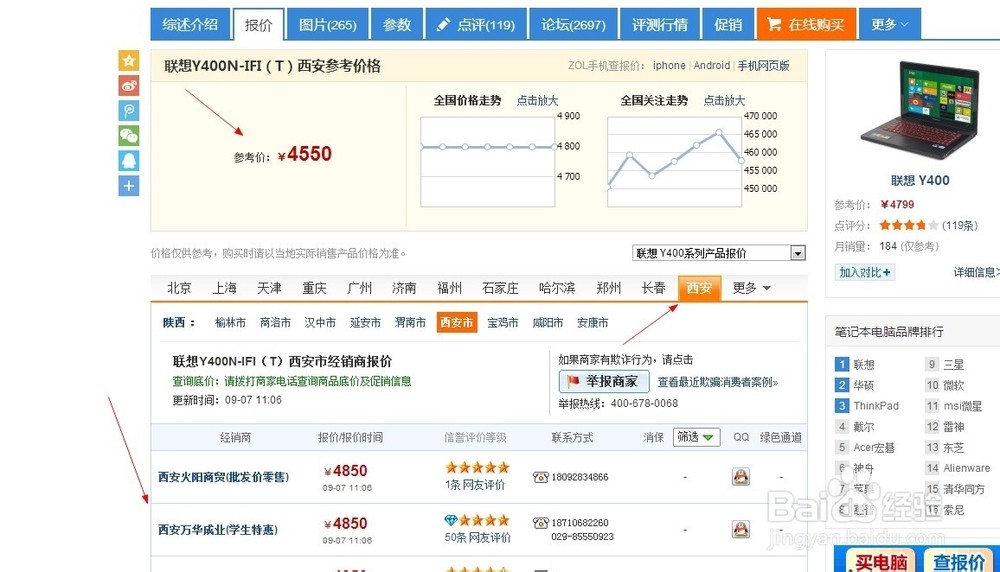Select the 报价 tab
Image resolution: width=1000 pixels, height=572 pixels.
[x=258, y=25]
